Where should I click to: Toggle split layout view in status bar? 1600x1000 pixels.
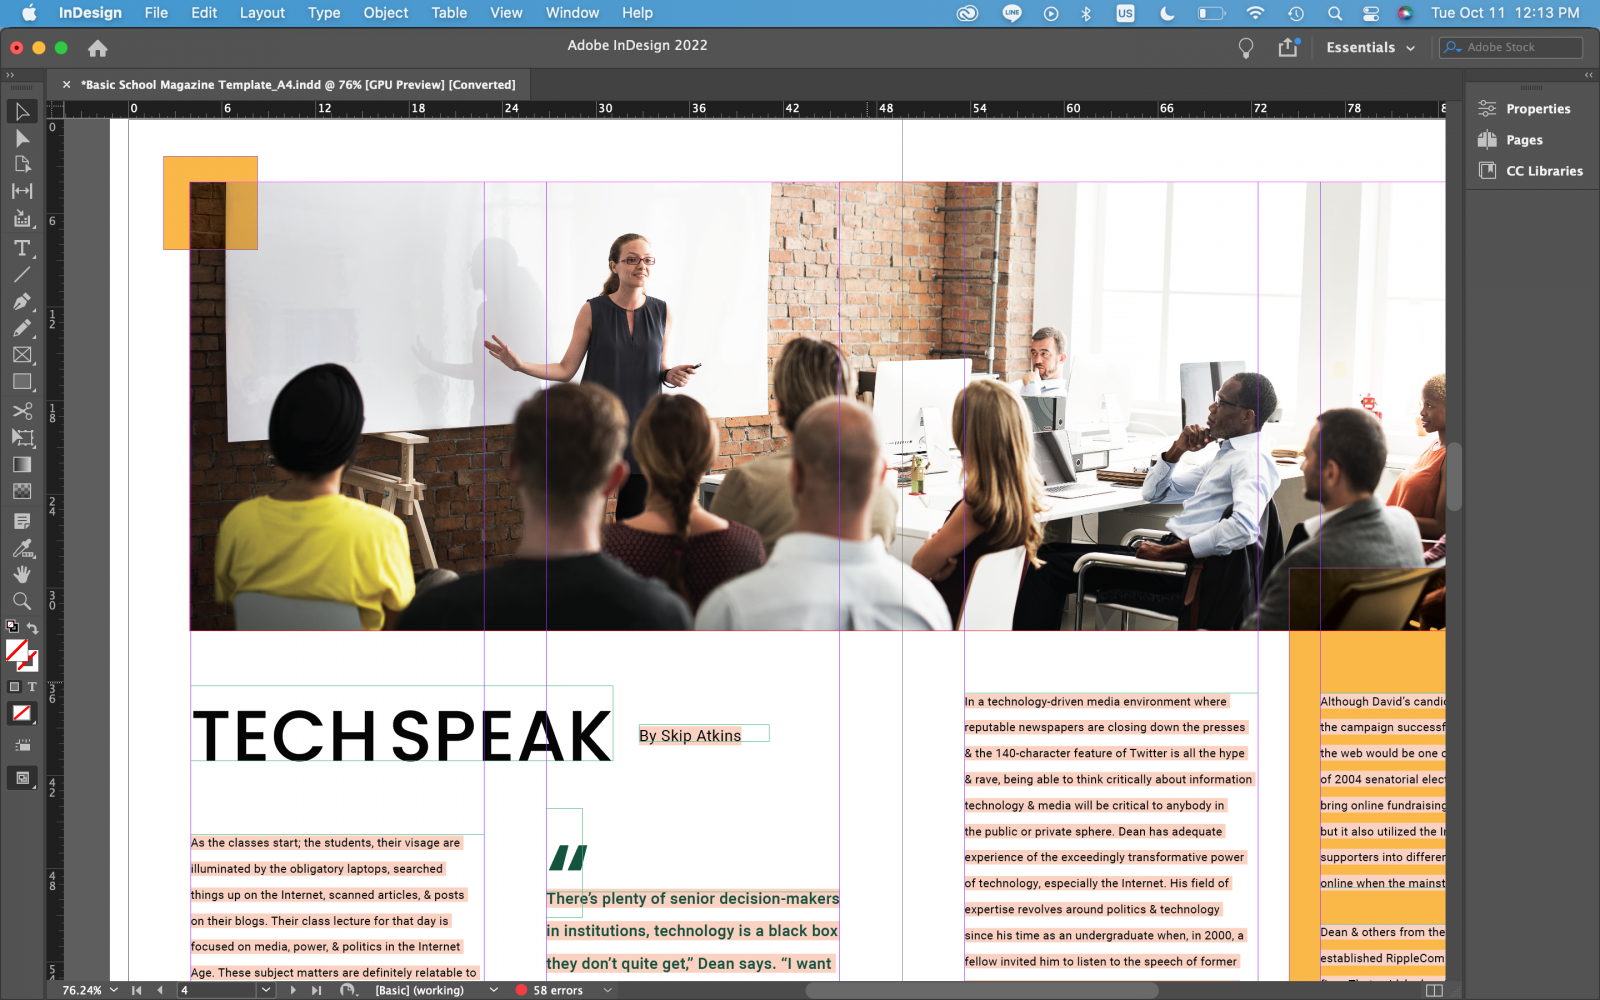point(1434,990)
